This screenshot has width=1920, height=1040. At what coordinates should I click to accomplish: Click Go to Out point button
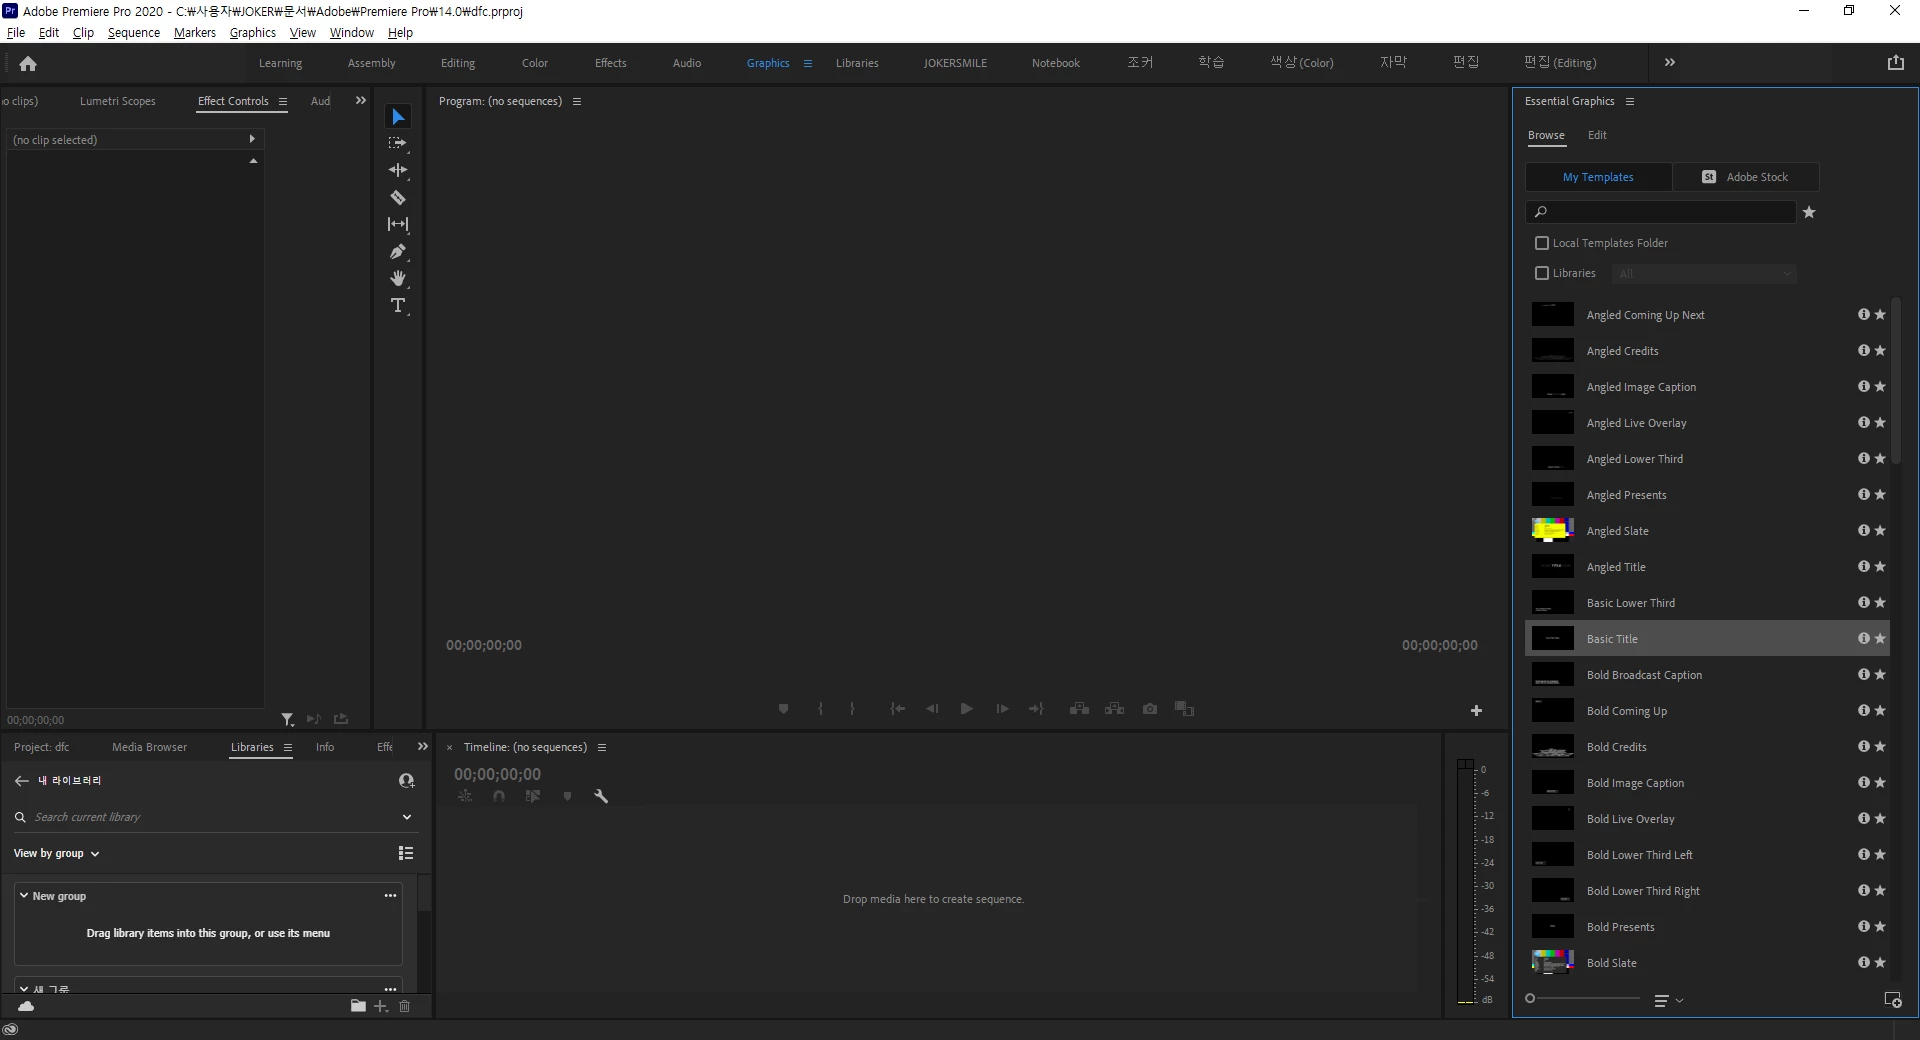click(1036, 709)
